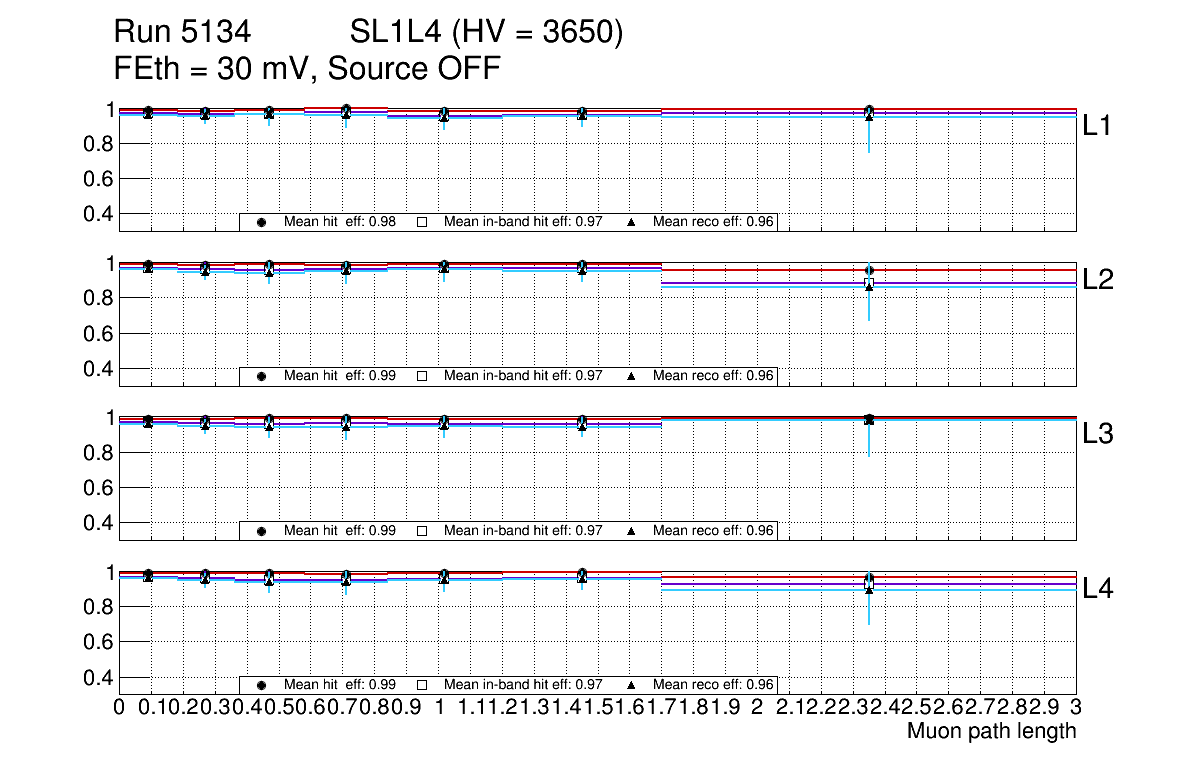The height and width of the screenshot is (772, 1196).
Task: Click the 'Muon path length' x-axis title
Action: click(x=991, y=731)
